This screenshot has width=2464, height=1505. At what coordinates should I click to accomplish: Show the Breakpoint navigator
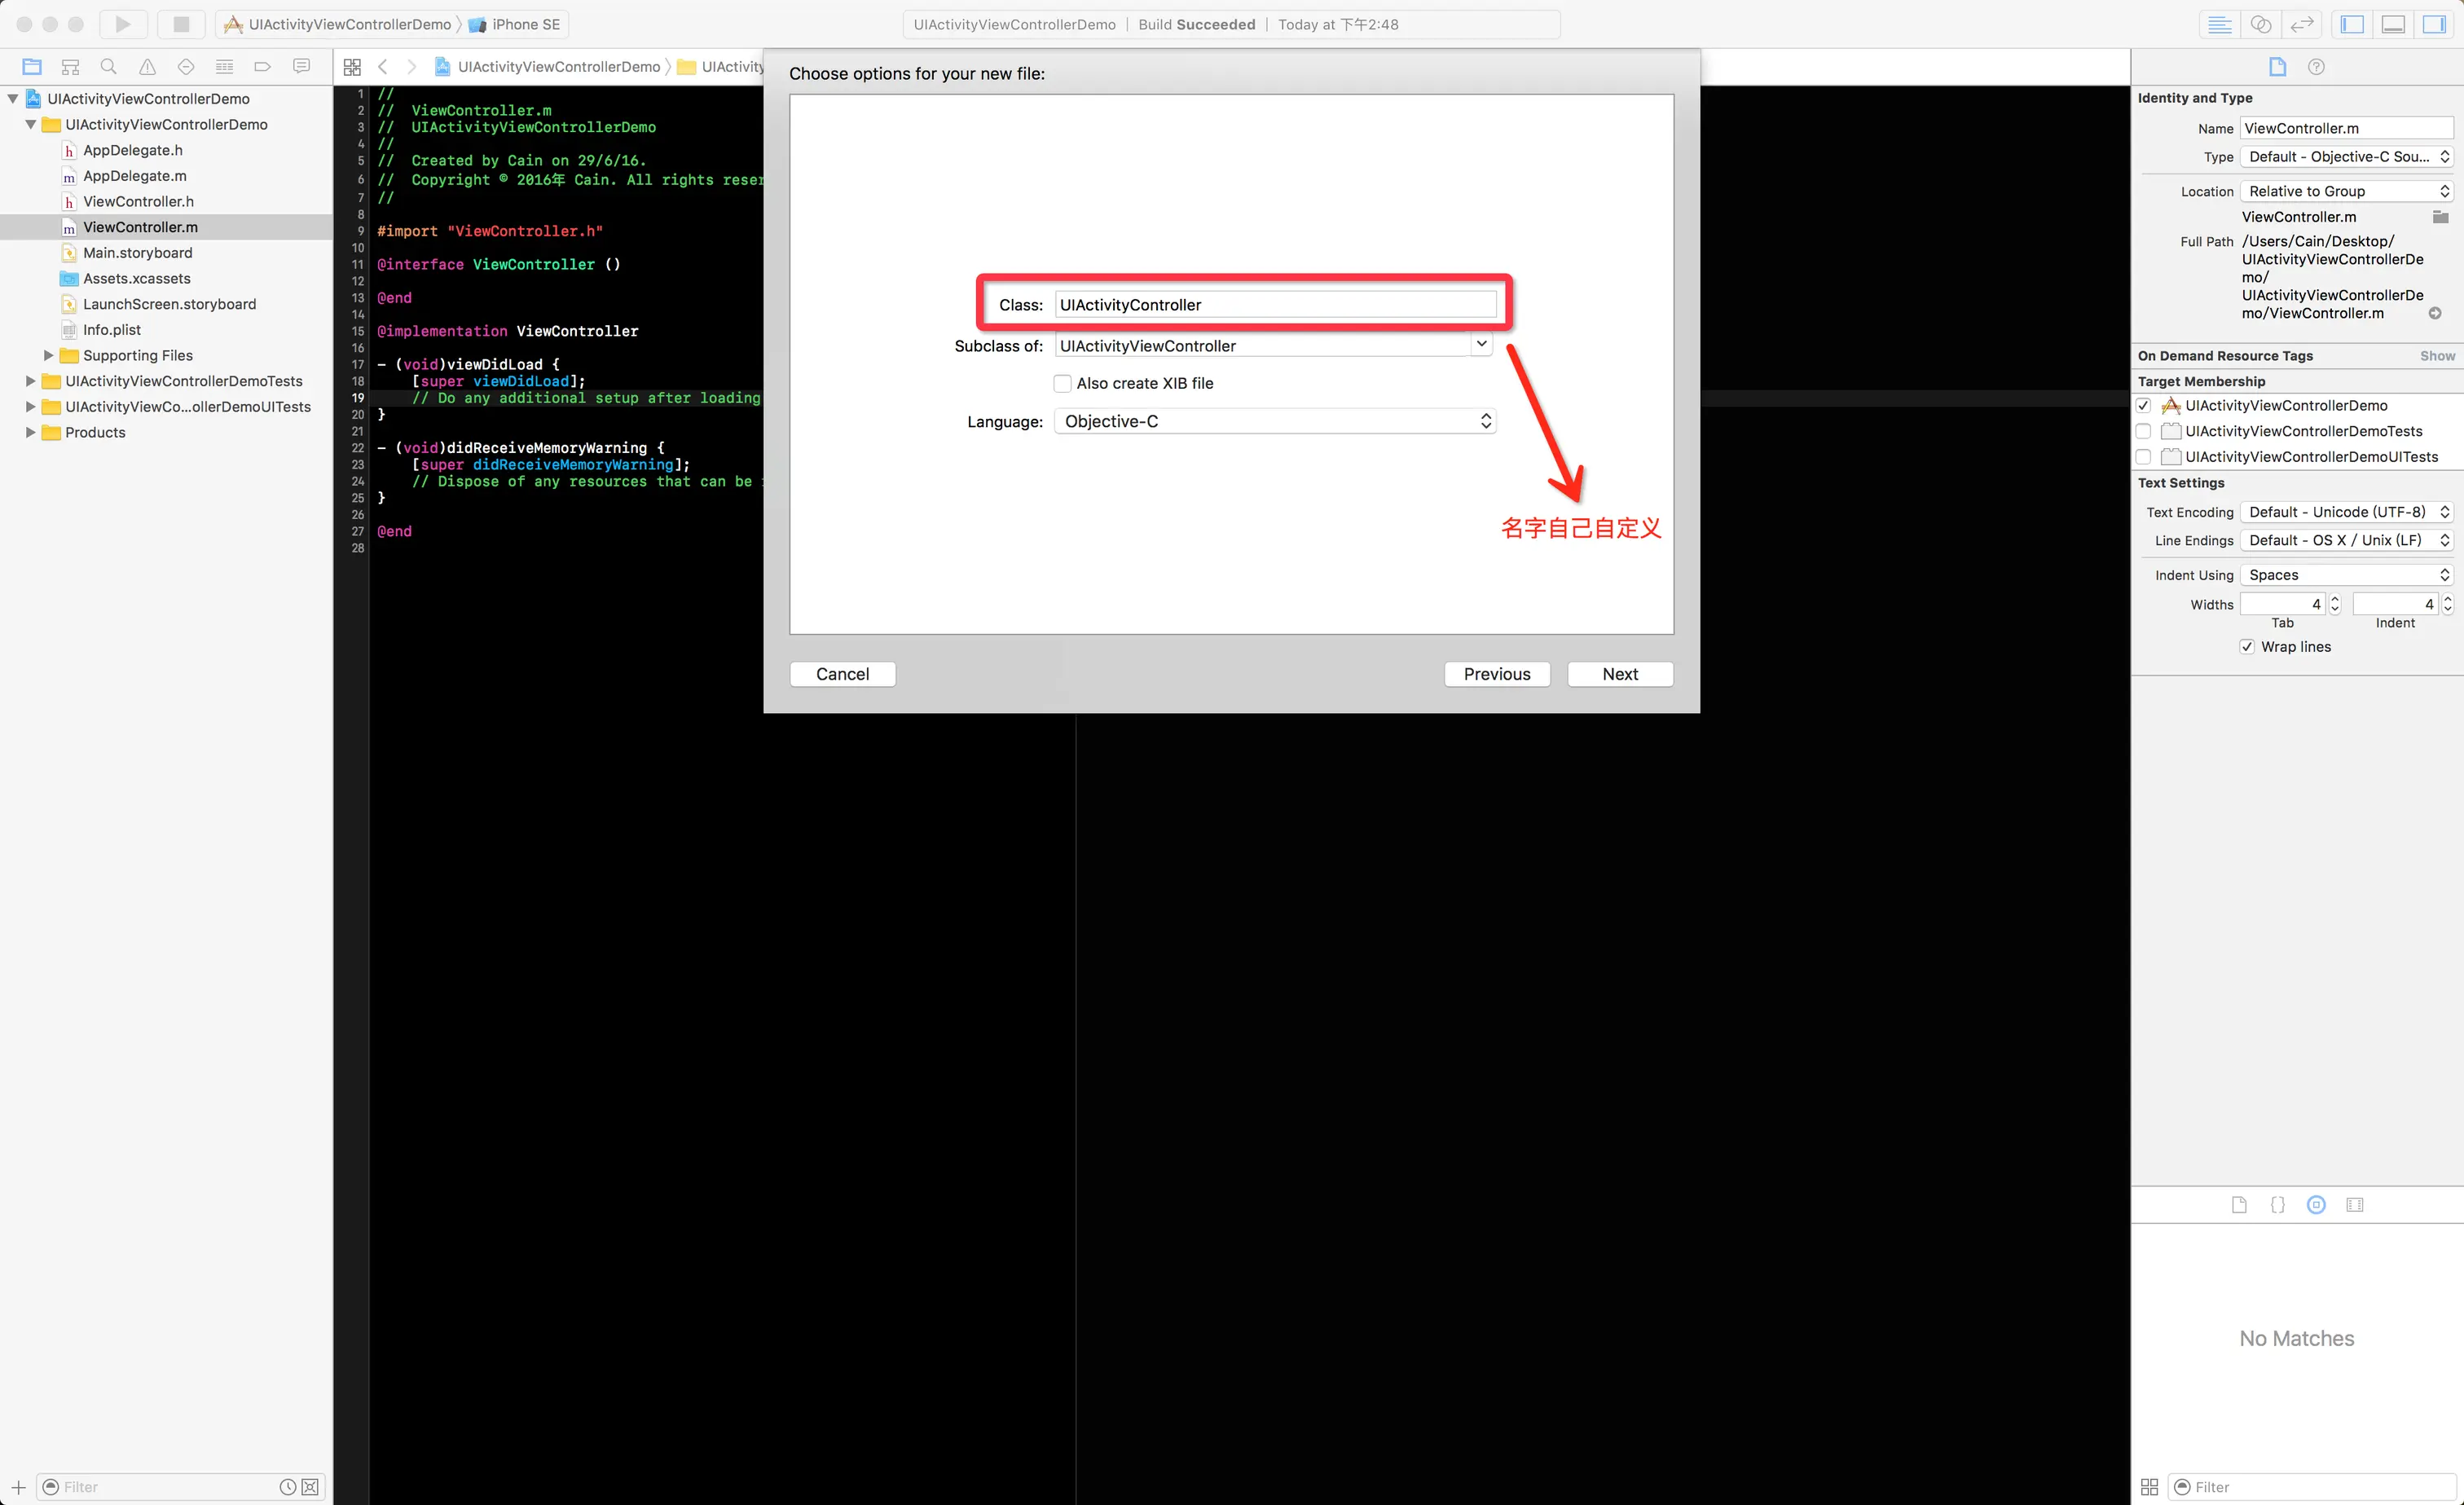(x=262, y=67)
